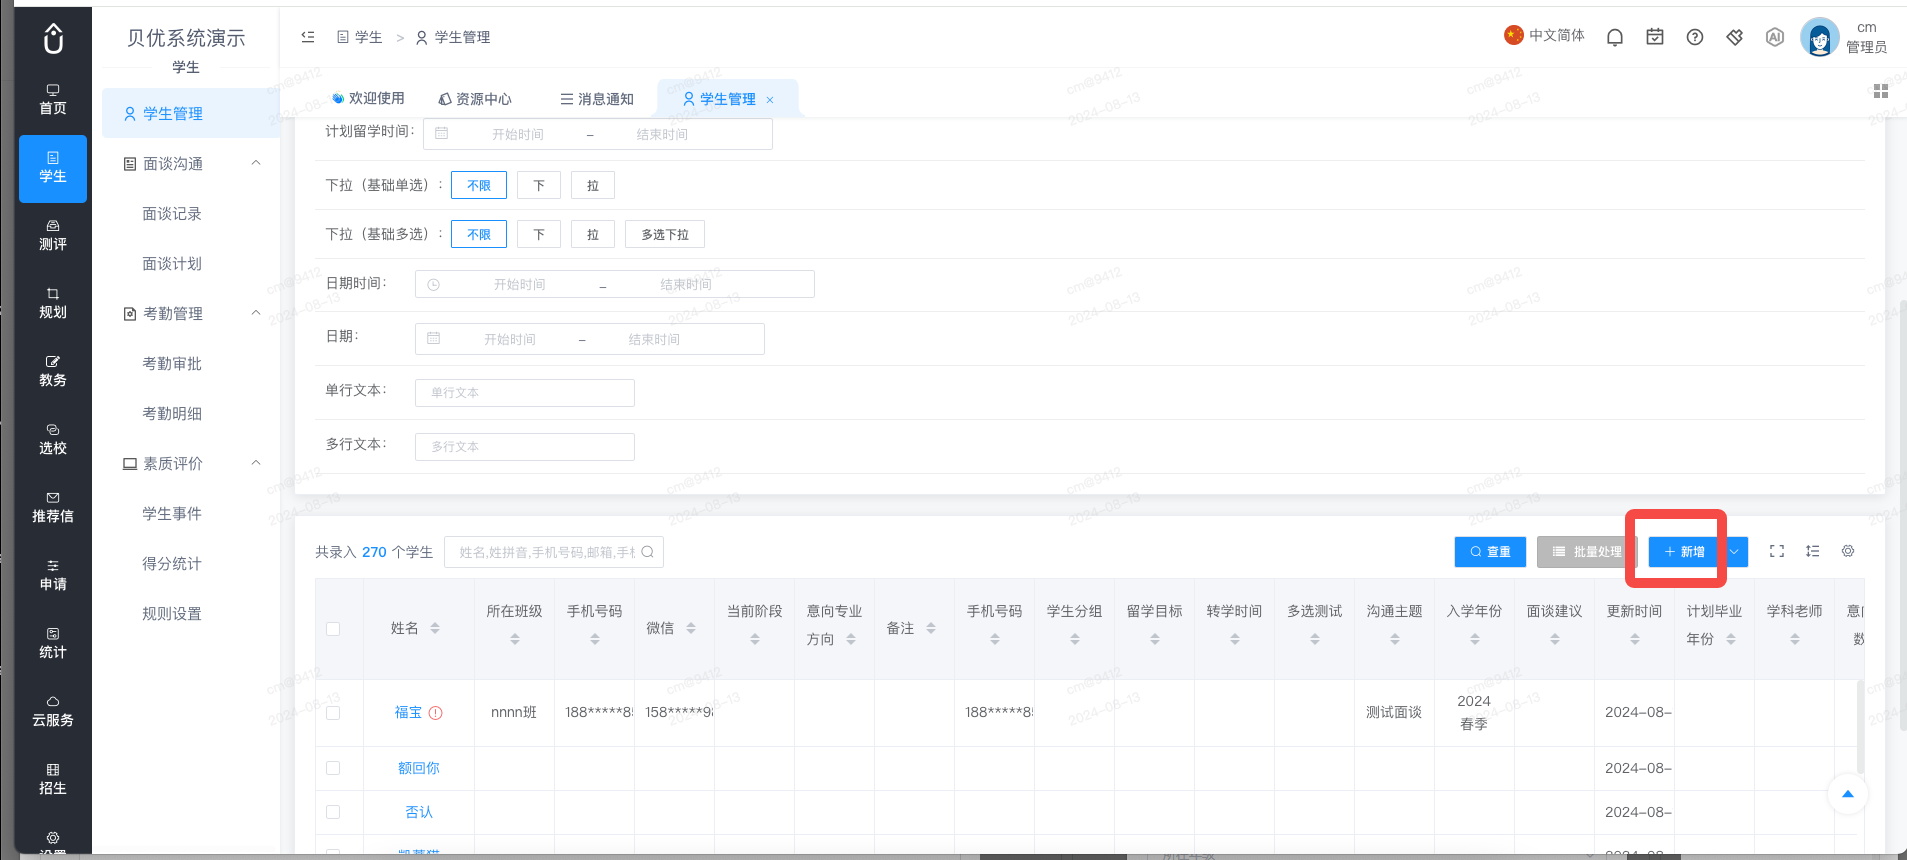This screenshot has width=1907, height=860.
Task: Click the row density list icon
Action: [x=1813, y=551]
